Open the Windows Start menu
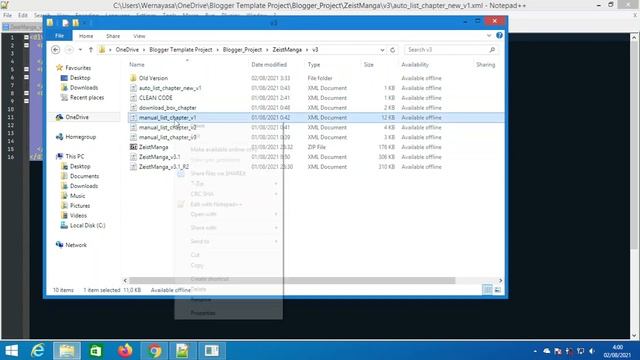The image size is (640, 360). (x=11, y=351)
